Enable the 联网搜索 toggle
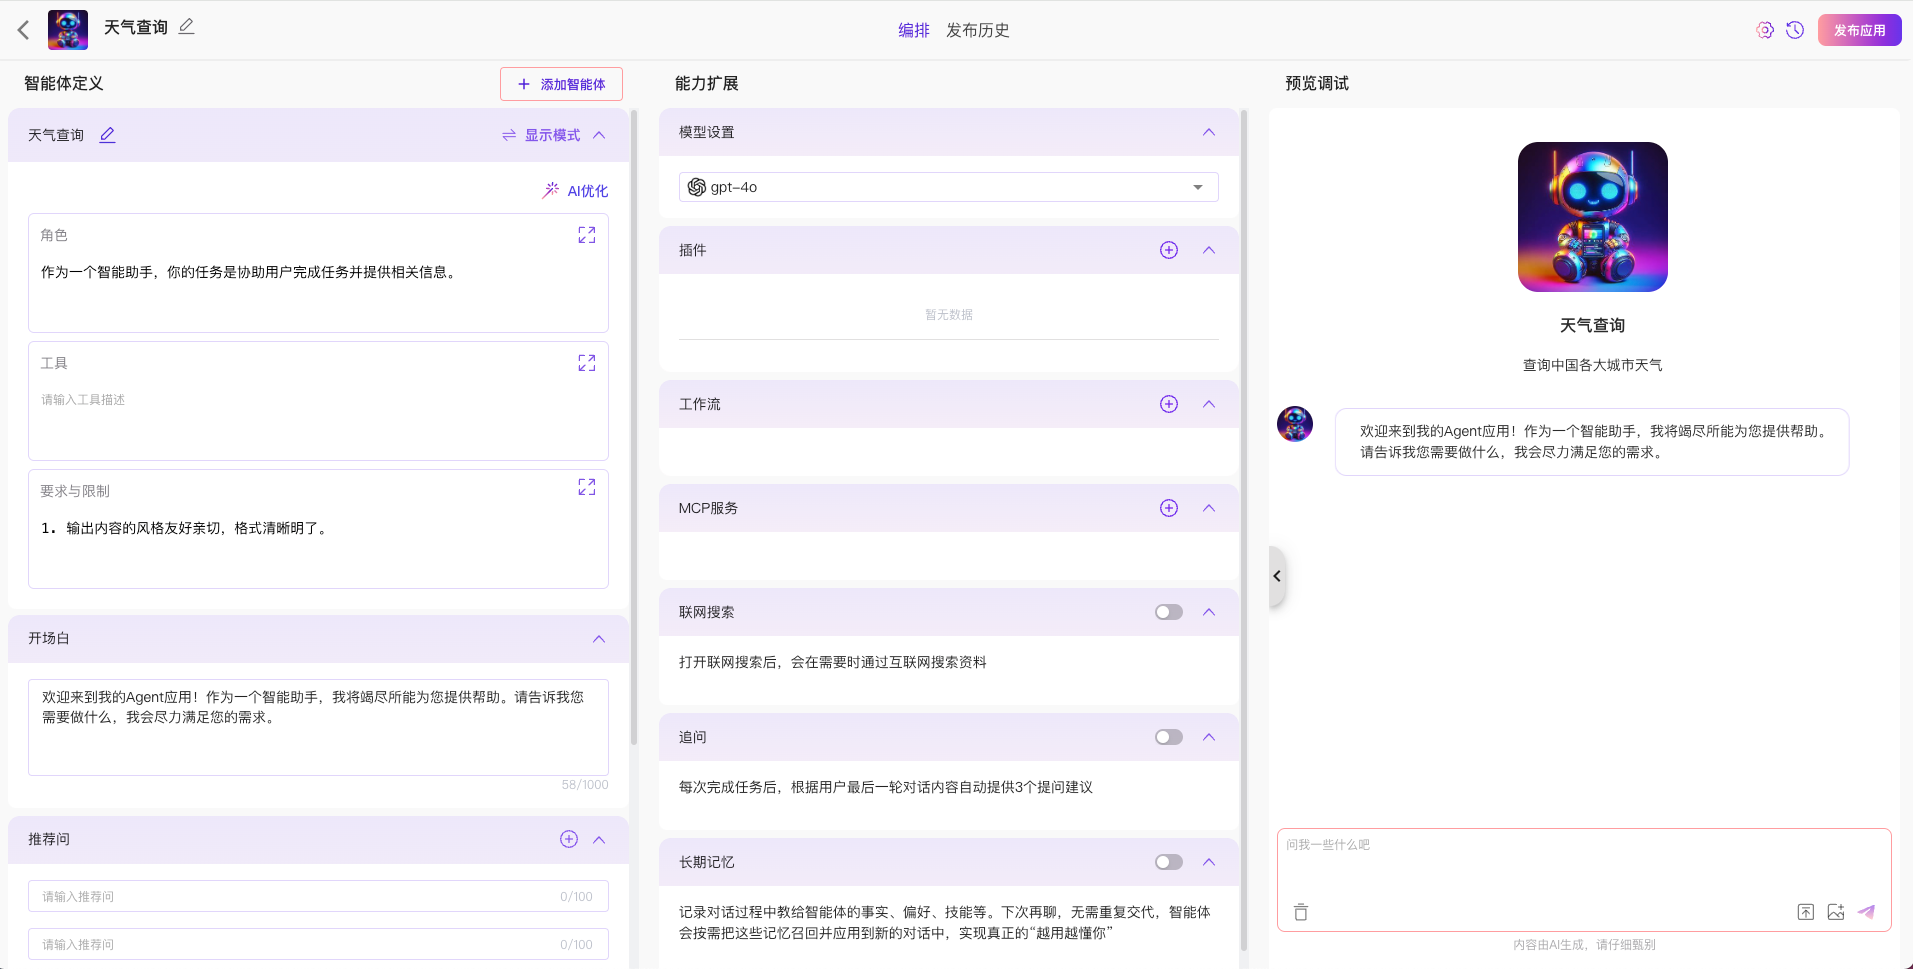1913x969 pixels. [1169, 612]
